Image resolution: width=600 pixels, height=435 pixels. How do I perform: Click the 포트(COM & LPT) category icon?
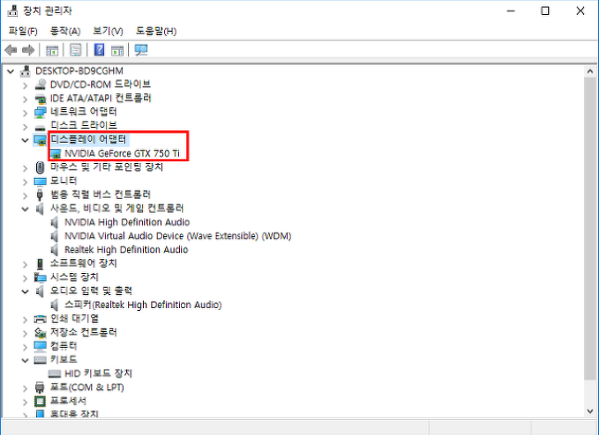pyautogui.click(x=40, y=388)
